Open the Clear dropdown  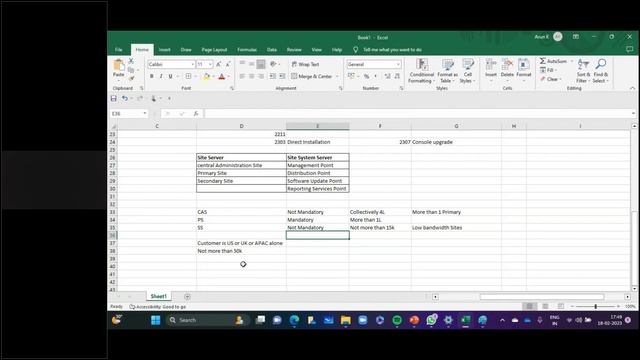tap(551, 79)
